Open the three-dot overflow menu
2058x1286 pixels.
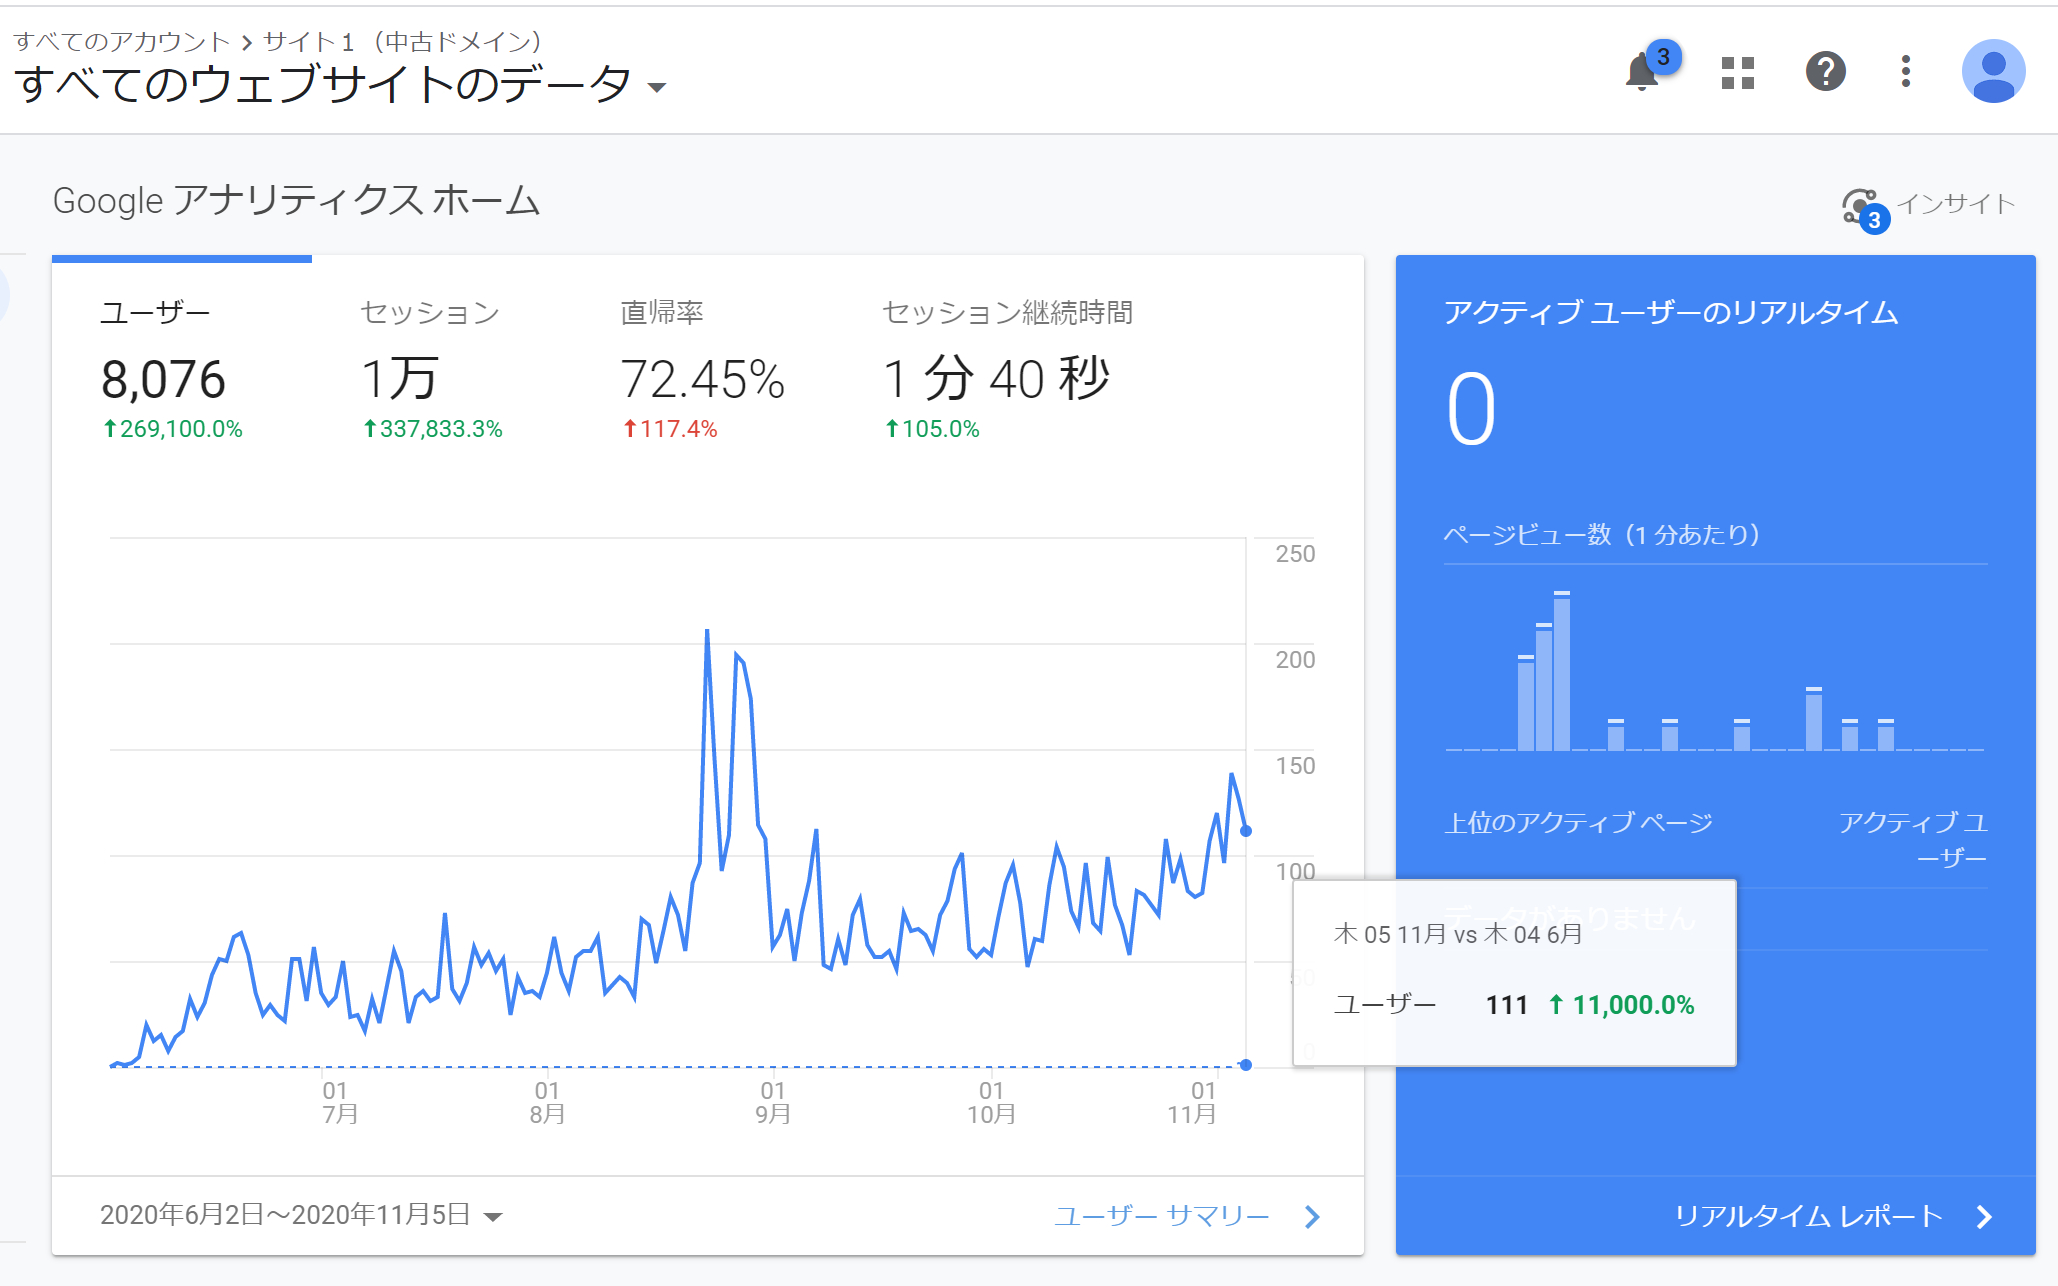[1905, 72]
